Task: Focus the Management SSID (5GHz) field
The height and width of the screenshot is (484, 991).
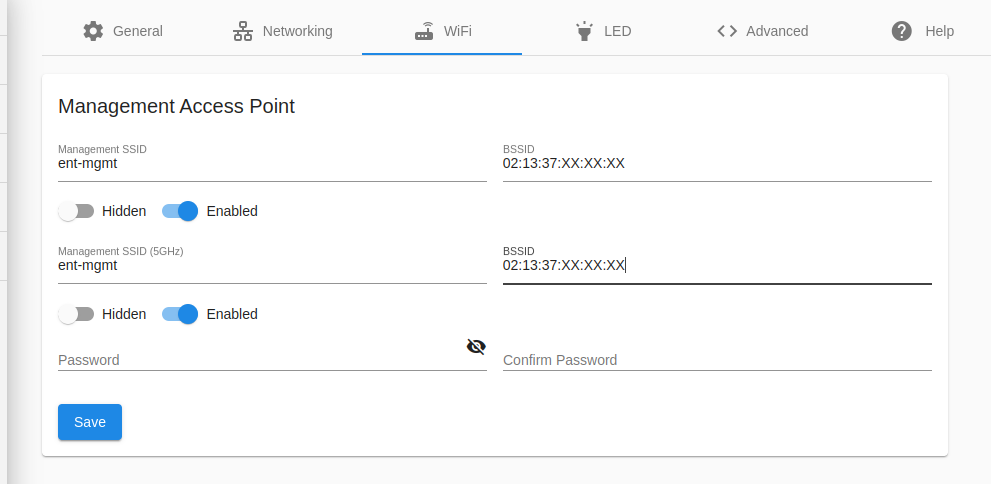Action: 272,266
